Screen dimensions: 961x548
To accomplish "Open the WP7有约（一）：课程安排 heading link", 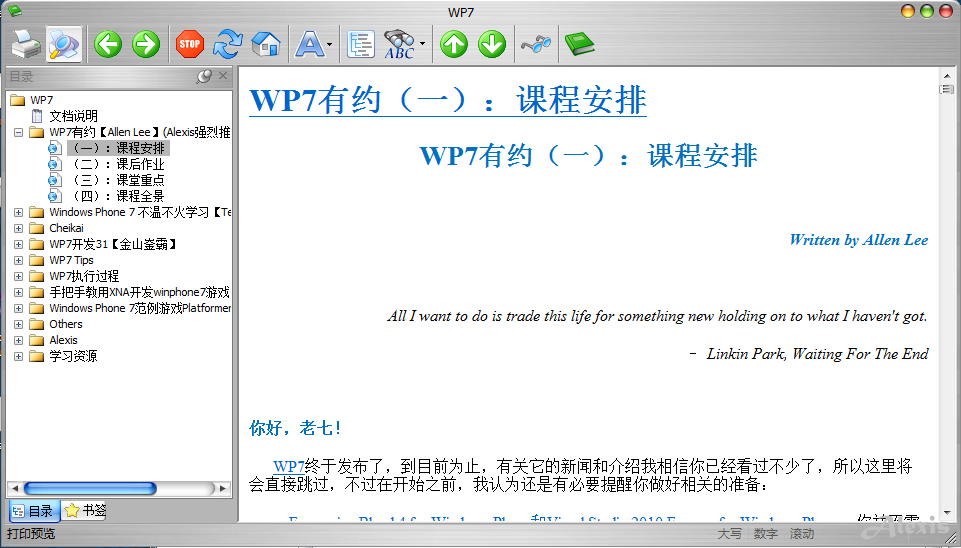I will pos(448,101).
